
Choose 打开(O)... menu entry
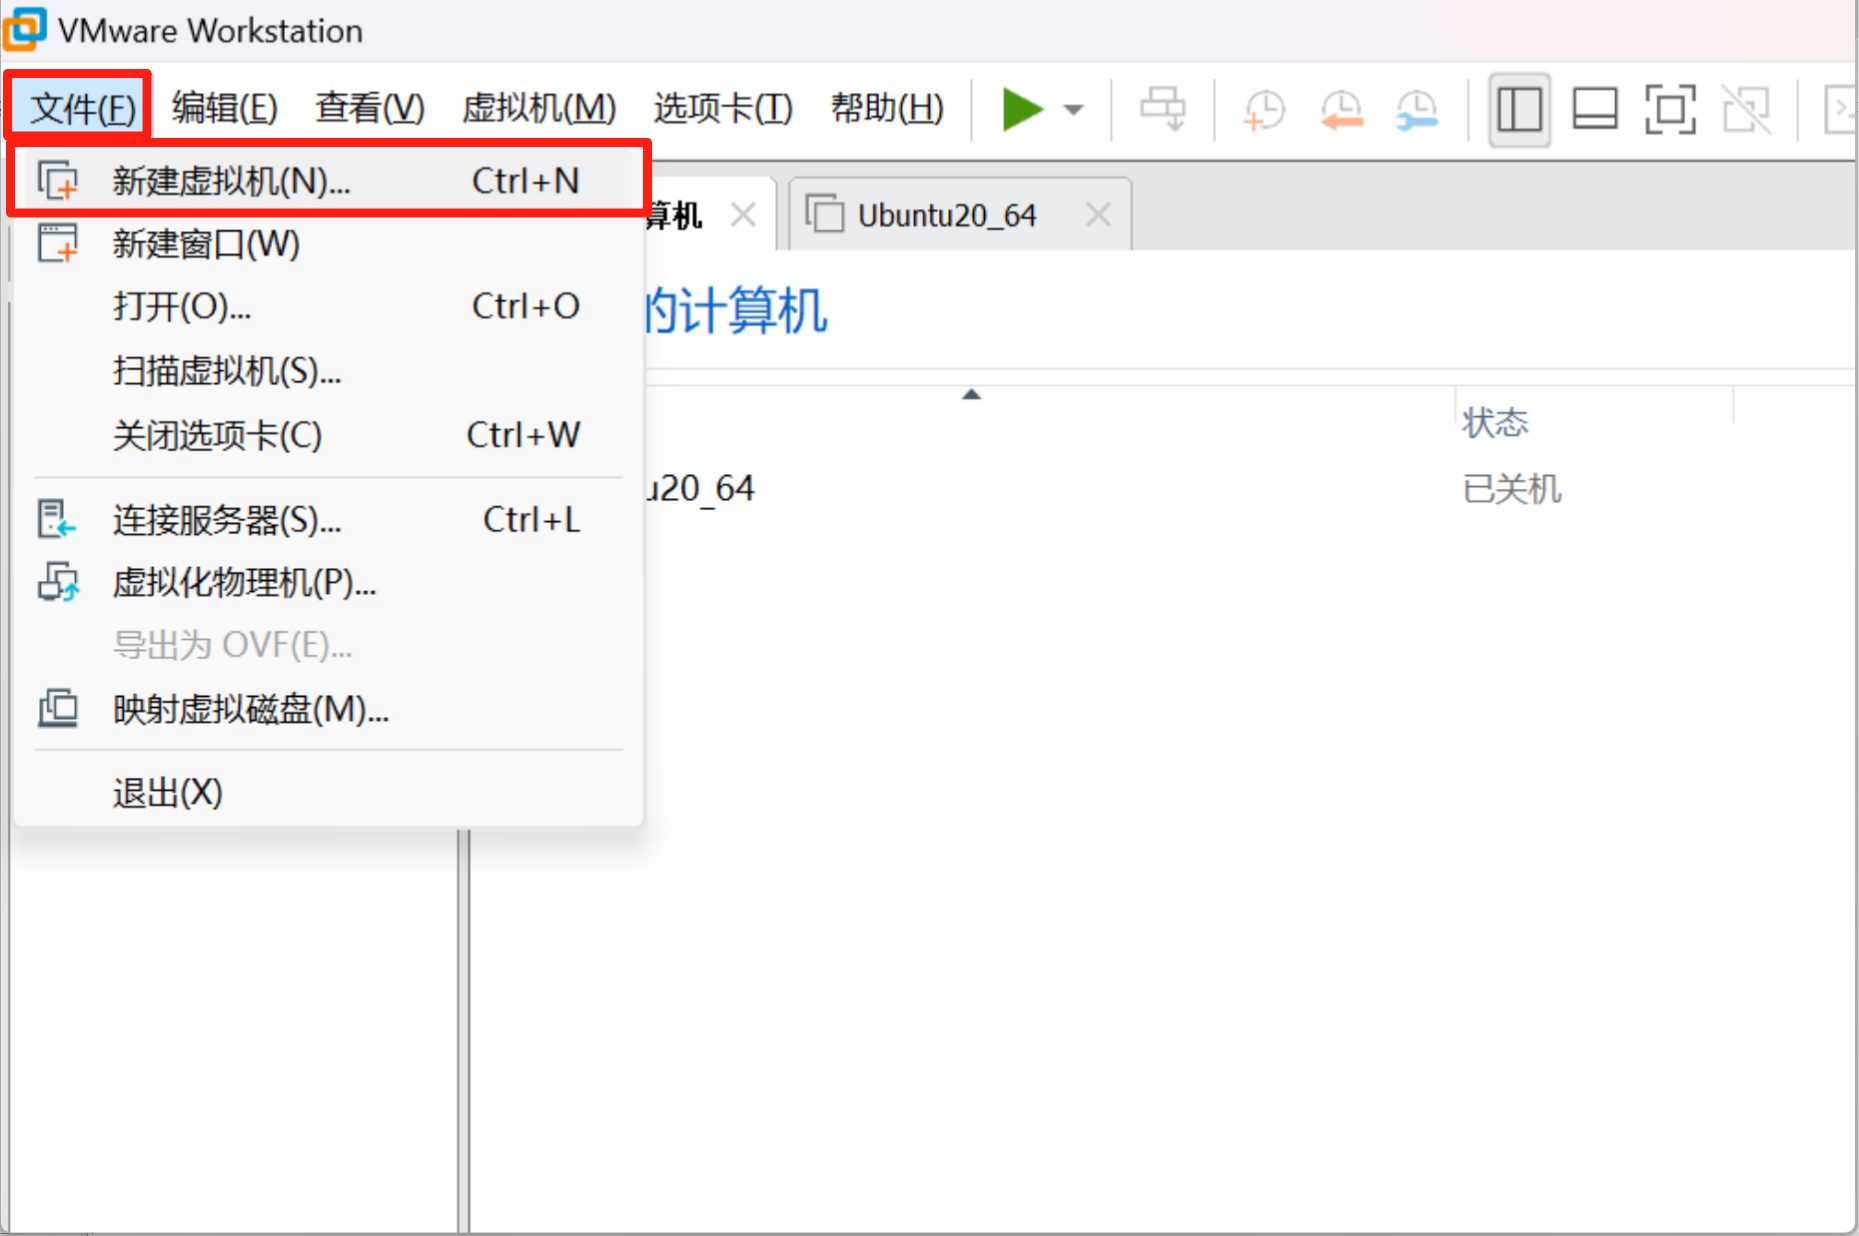(329, 306)
